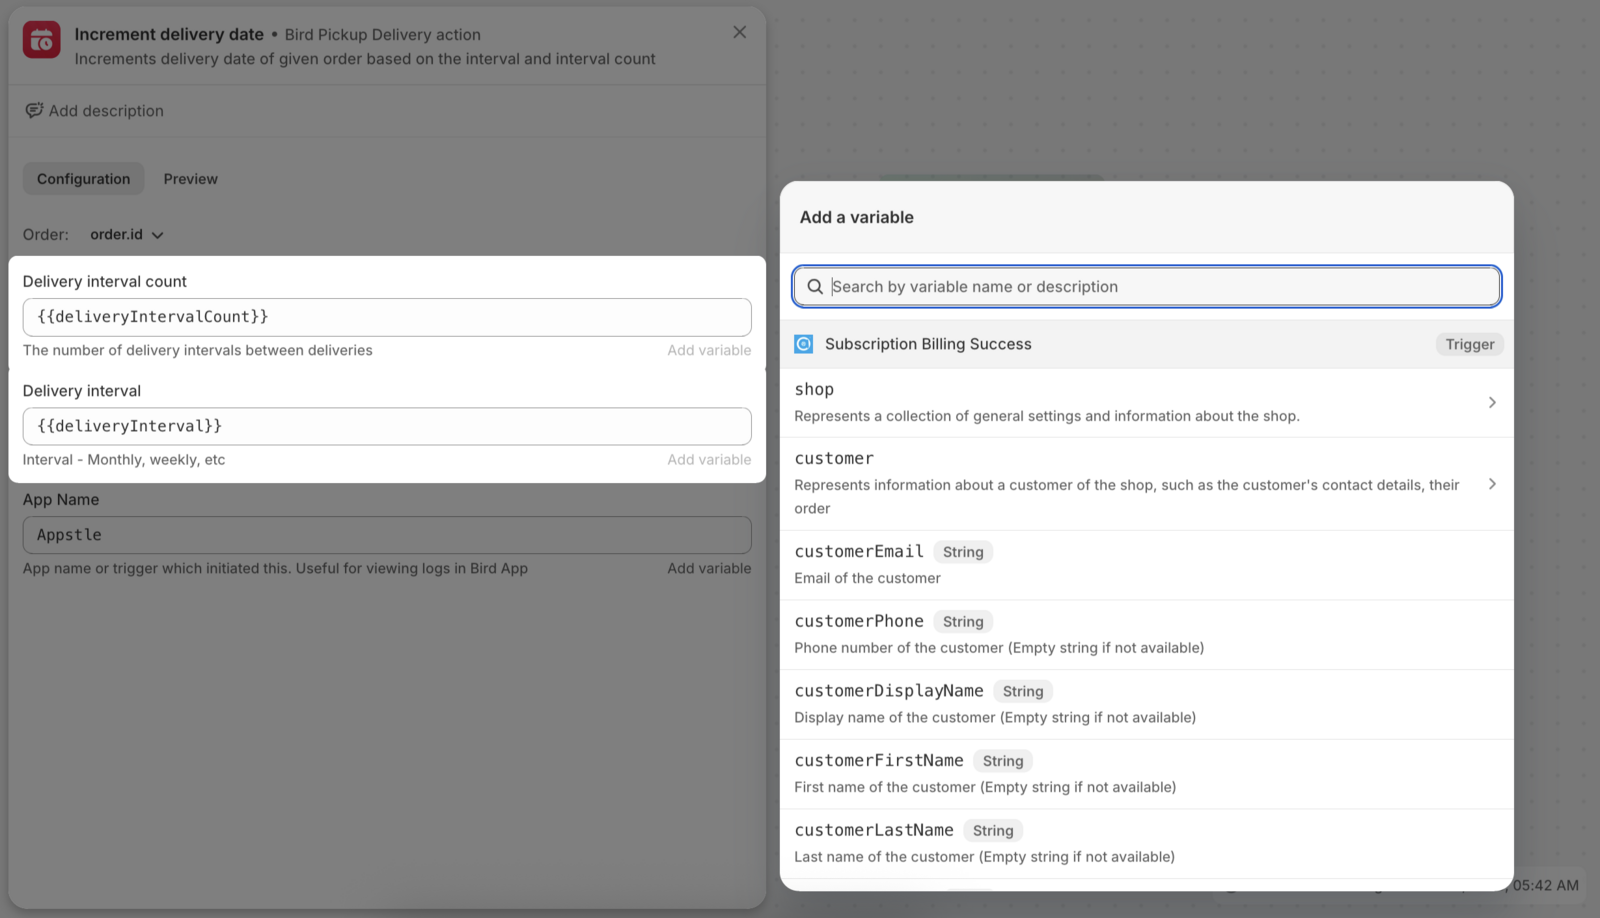Click the App Name input field

point(387,535)
